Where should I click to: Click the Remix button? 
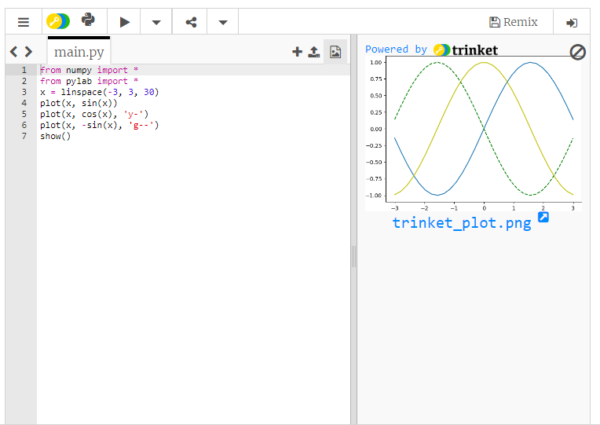514,22
